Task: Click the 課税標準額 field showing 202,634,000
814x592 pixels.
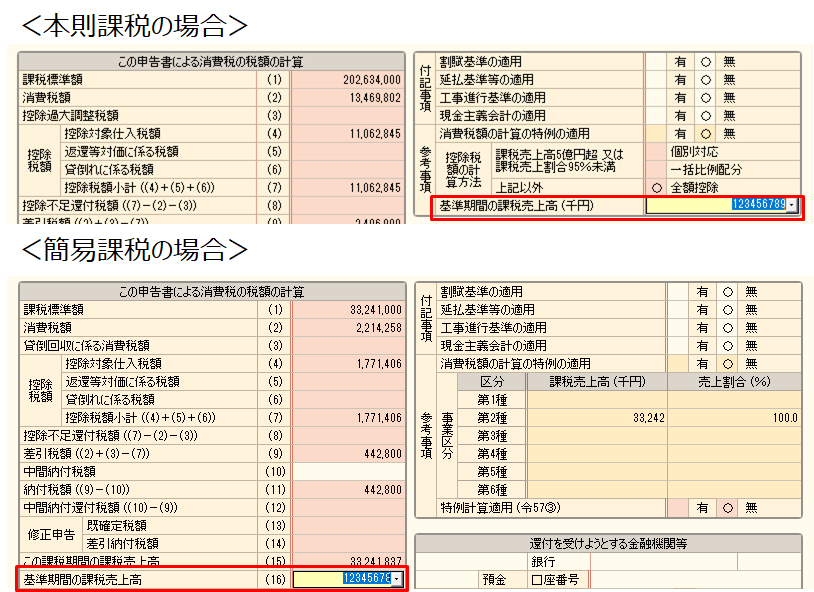Action: click(x=347, y=79)
